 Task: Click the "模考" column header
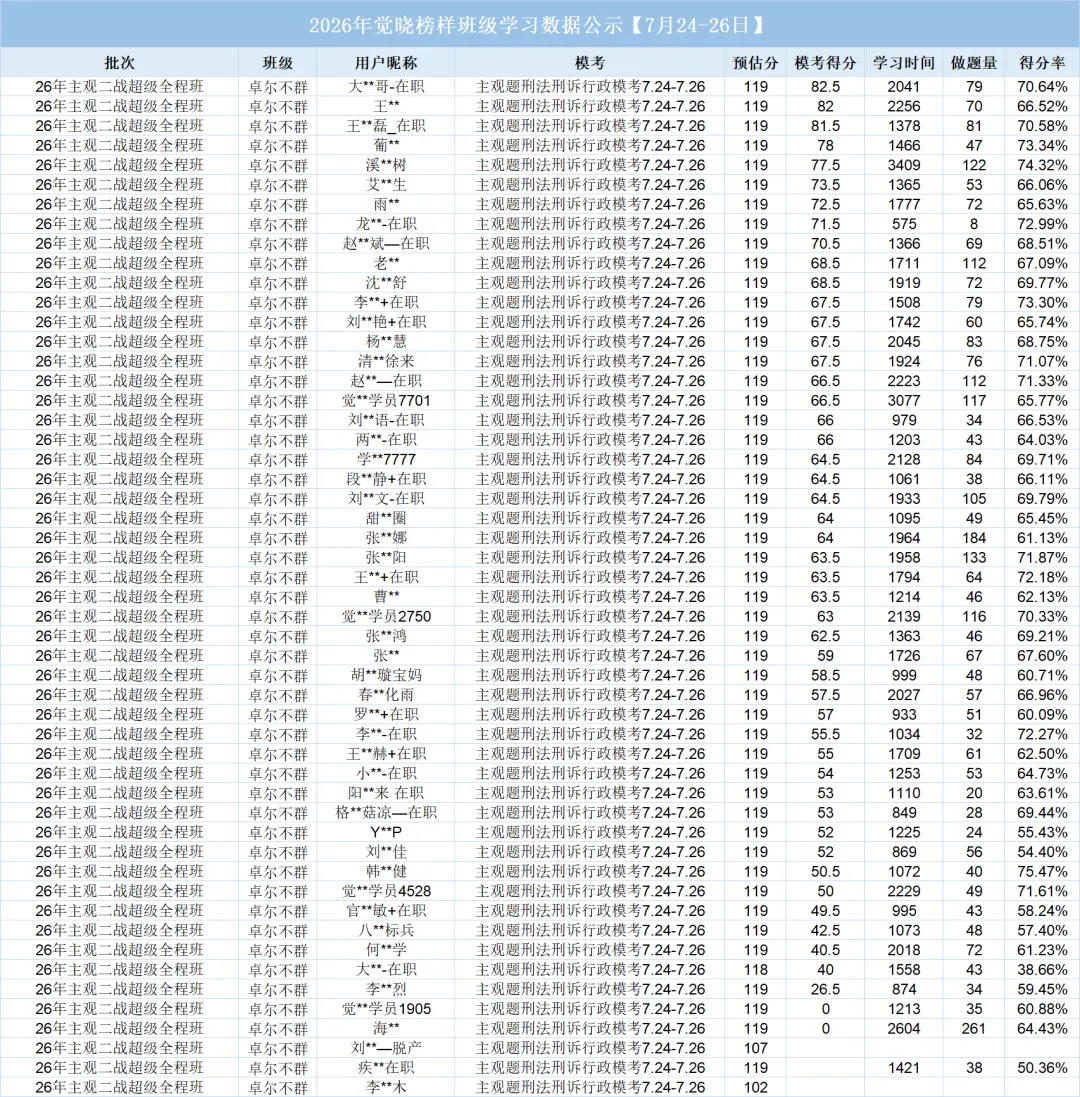[x=590, y=63]
